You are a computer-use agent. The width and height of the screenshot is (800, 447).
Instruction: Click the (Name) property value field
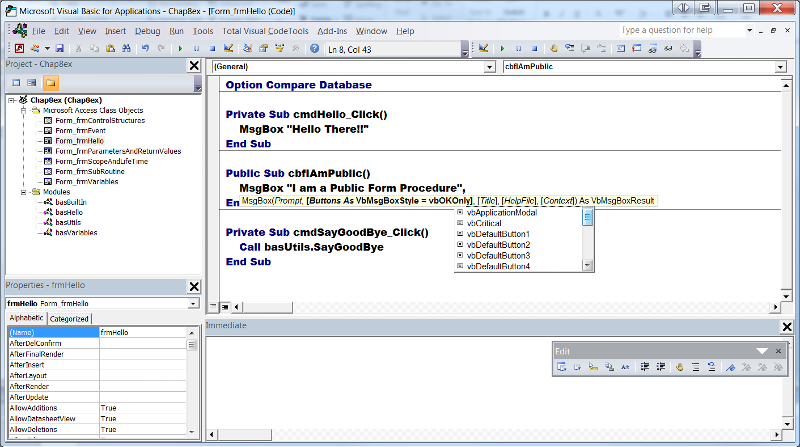(x=143, y=333)
